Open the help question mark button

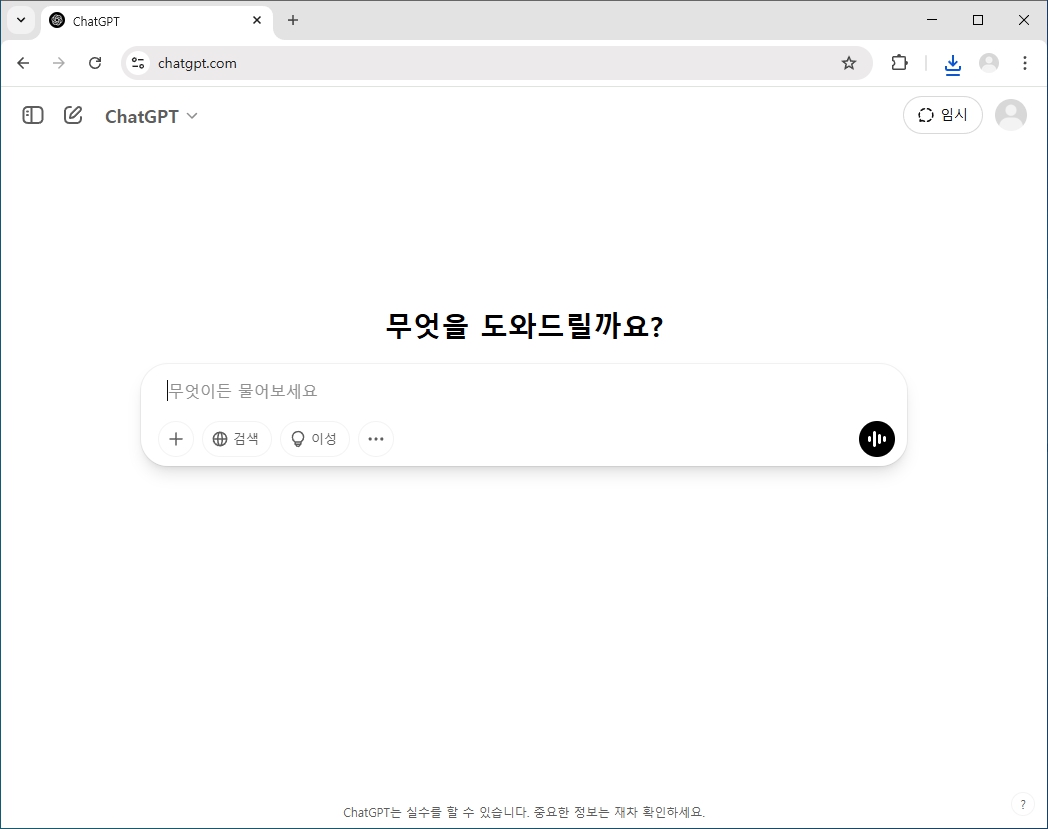tap(1023, 804)
